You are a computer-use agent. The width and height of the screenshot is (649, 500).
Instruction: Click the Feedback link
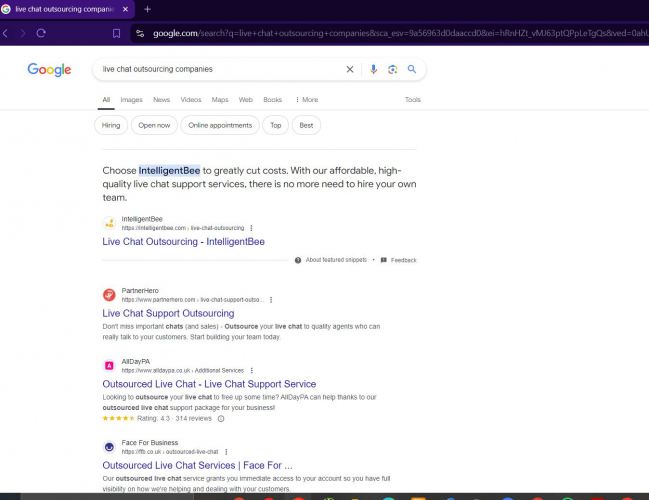point(404,260)
